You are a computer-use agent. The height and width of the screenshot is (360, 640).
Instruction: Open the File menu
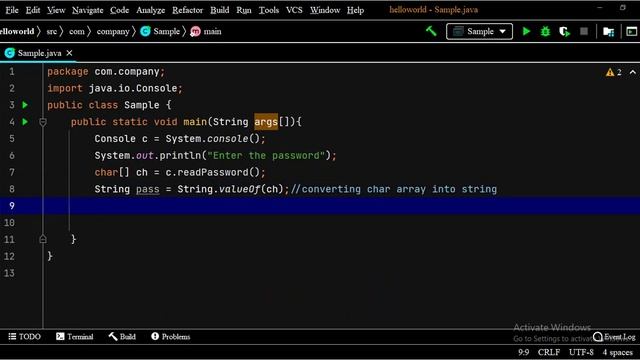pyautogui.click(x=12, y=10)
